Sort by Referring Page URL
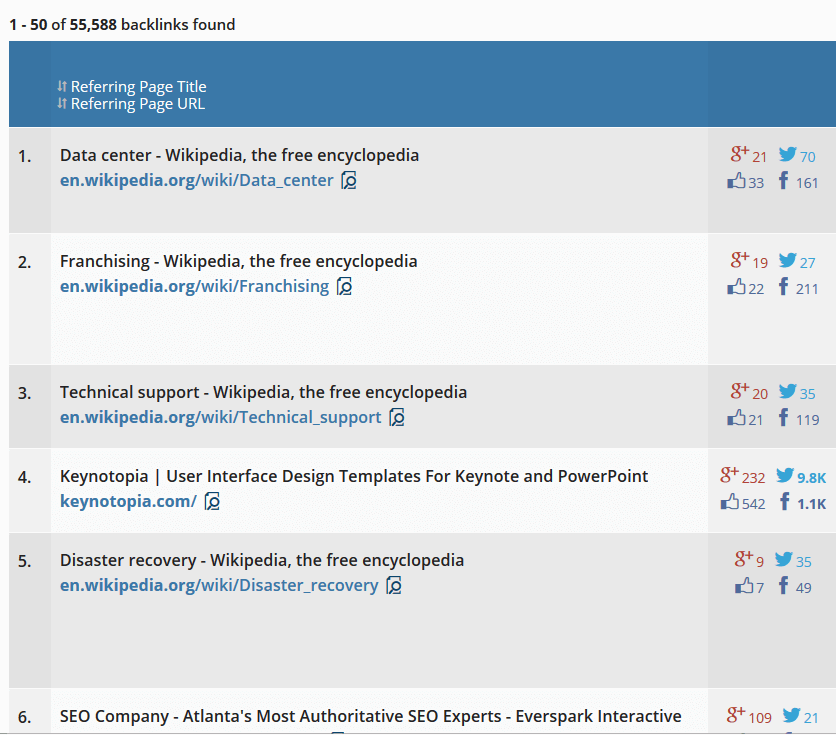 (138, 103)
